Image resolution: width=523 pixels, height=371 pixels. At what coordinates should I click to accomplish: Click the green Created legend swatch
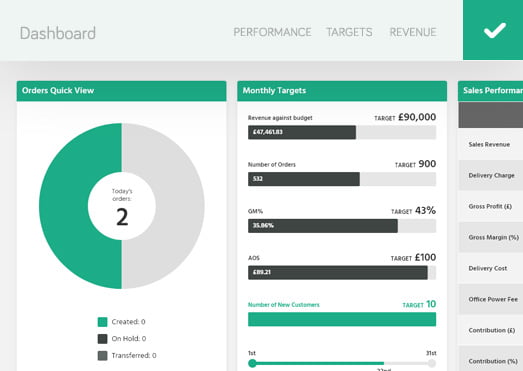pyautogui.click(x=102, y=322)
